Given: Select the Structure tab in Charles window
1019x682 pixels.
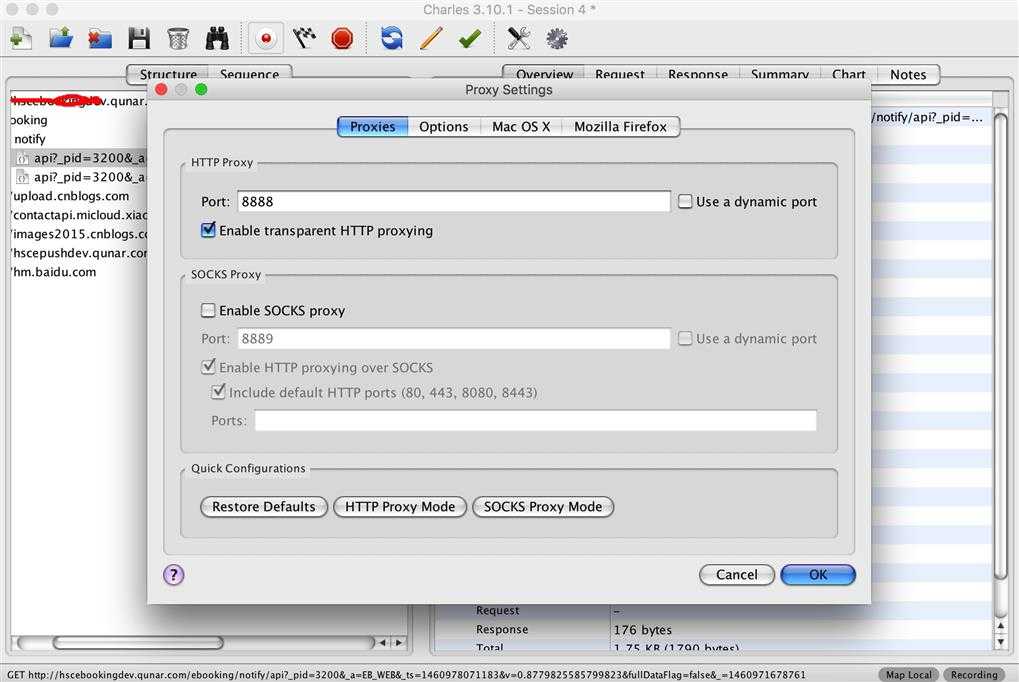Looking at the screenshot, I should pos(168,74).
